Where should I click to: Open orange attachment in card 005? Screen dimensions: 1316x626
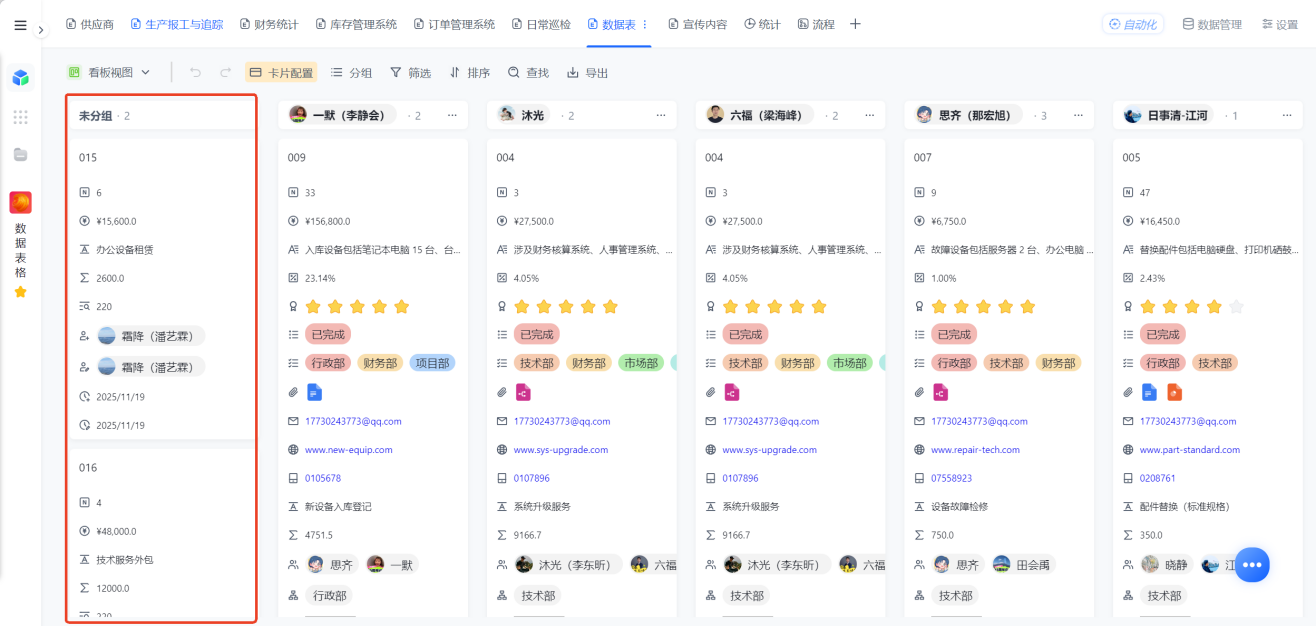click(1174, 392)
